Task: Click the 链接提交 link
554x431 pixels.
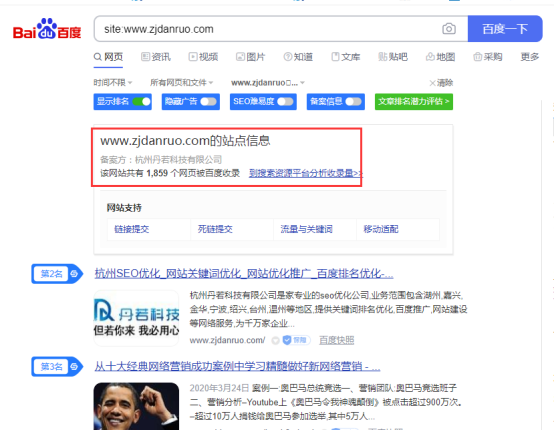Action: click(x=132, y=229)
